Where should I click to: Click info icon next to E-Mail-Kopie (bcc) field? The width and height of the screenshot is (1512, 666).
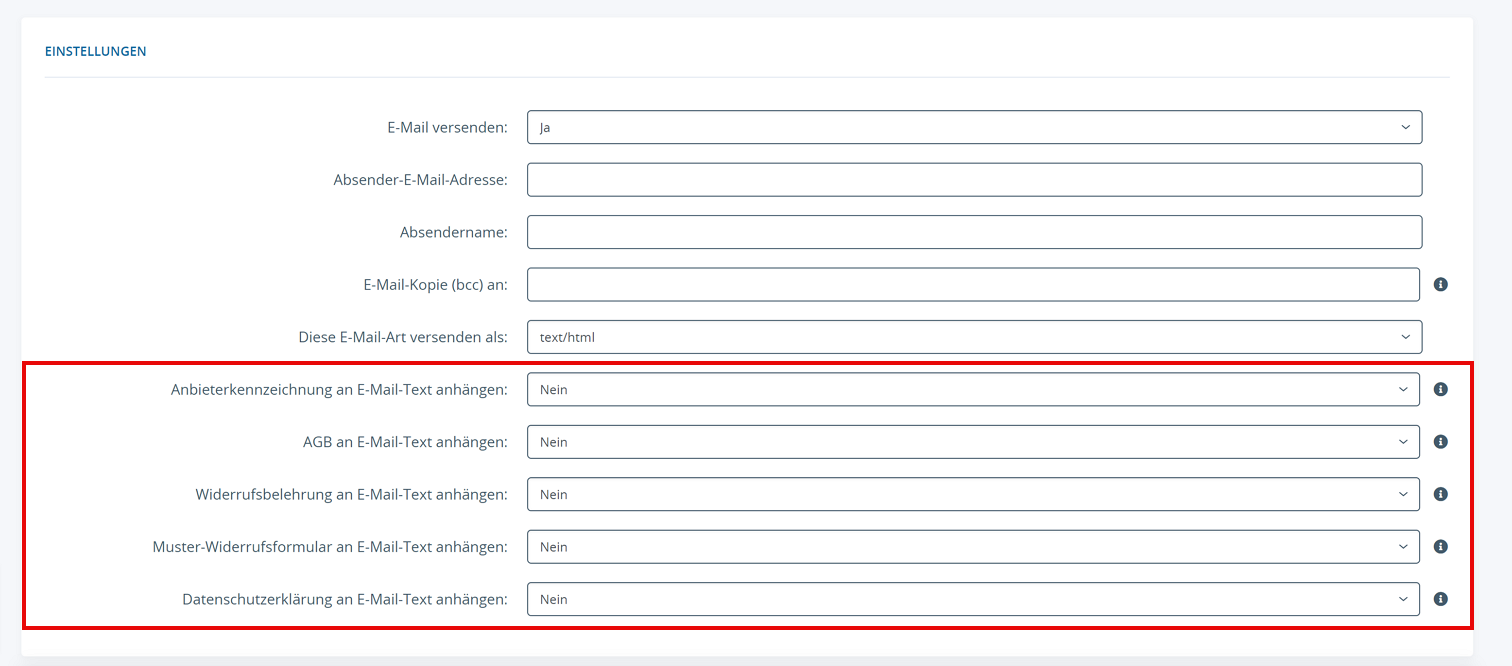[1440, 285]
